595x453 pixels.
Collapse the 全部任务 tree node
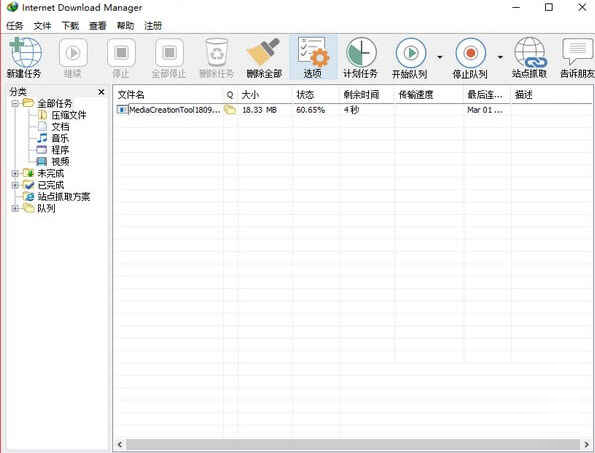tap(15, 103)
